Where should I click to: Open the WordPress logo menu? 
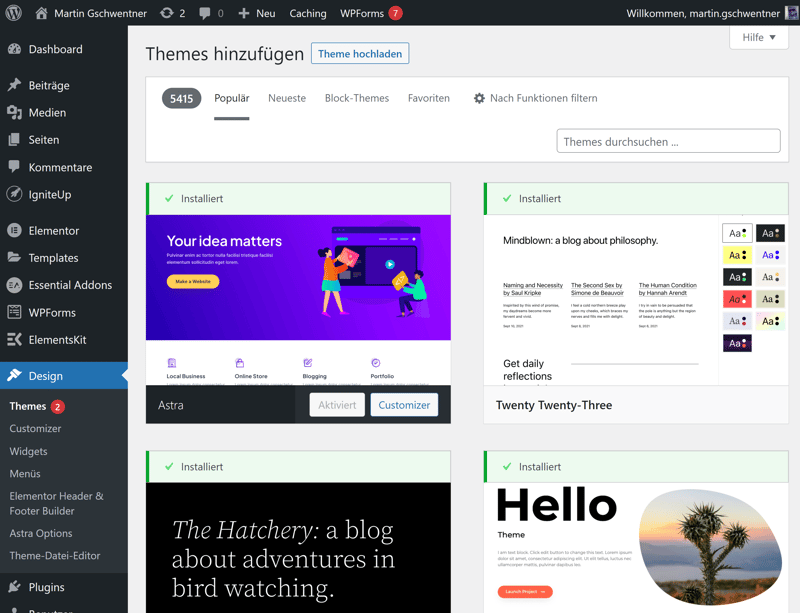[x=14, y=13]
